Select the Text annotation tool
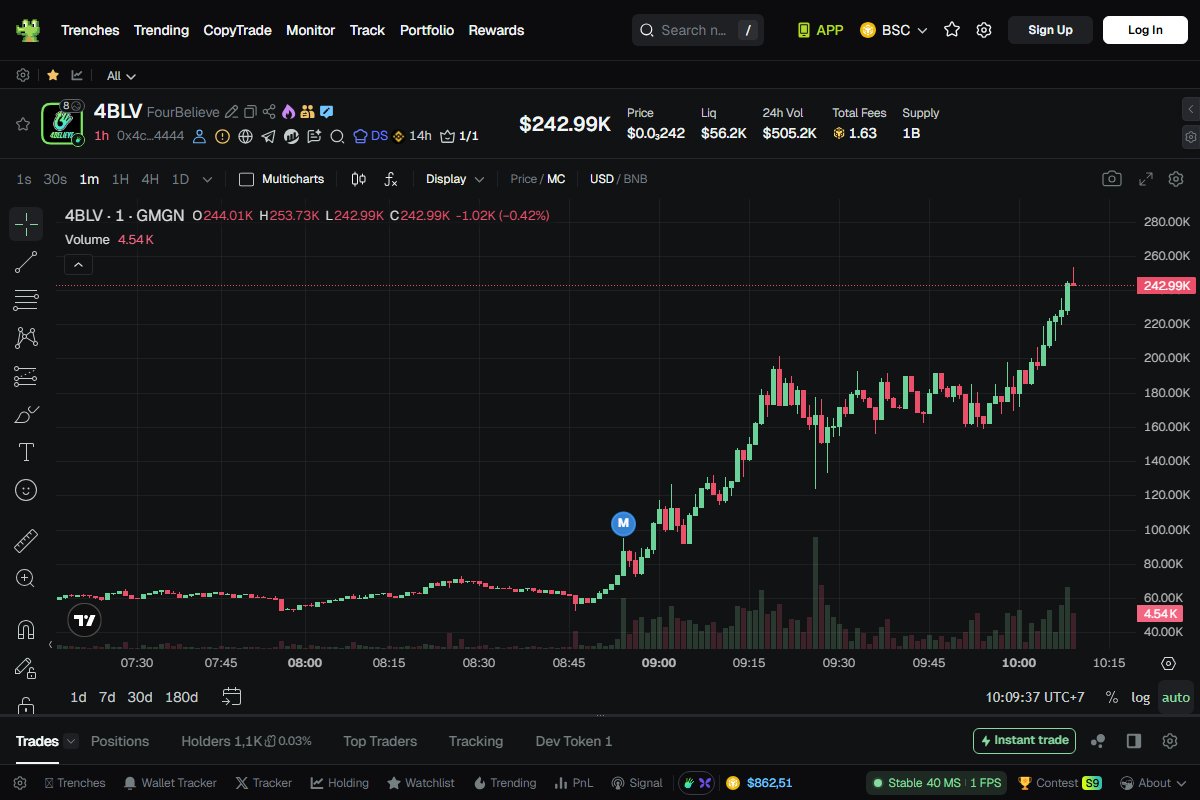 pyautogui.click(x=26, y=452)
